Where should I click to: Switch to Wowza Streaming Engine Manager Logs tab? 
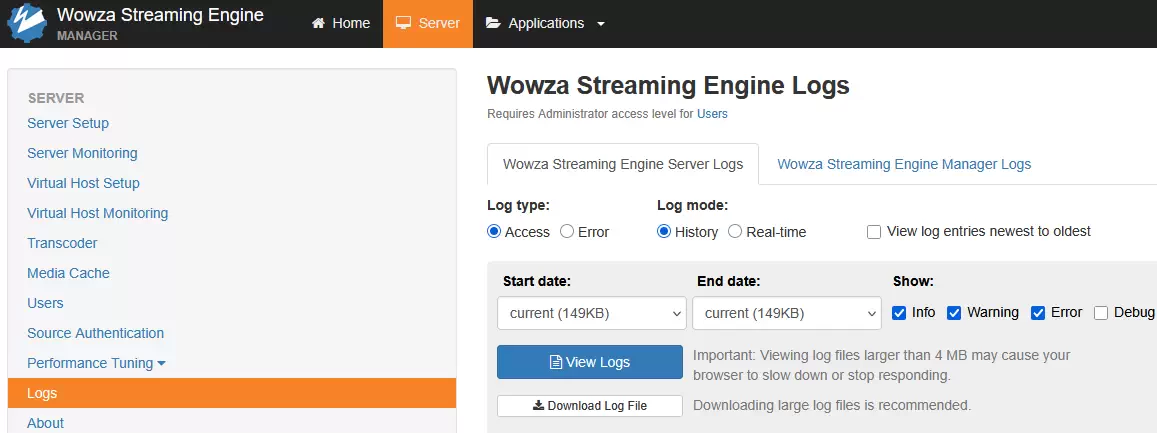pyautogui.click(x=904, y=164)
